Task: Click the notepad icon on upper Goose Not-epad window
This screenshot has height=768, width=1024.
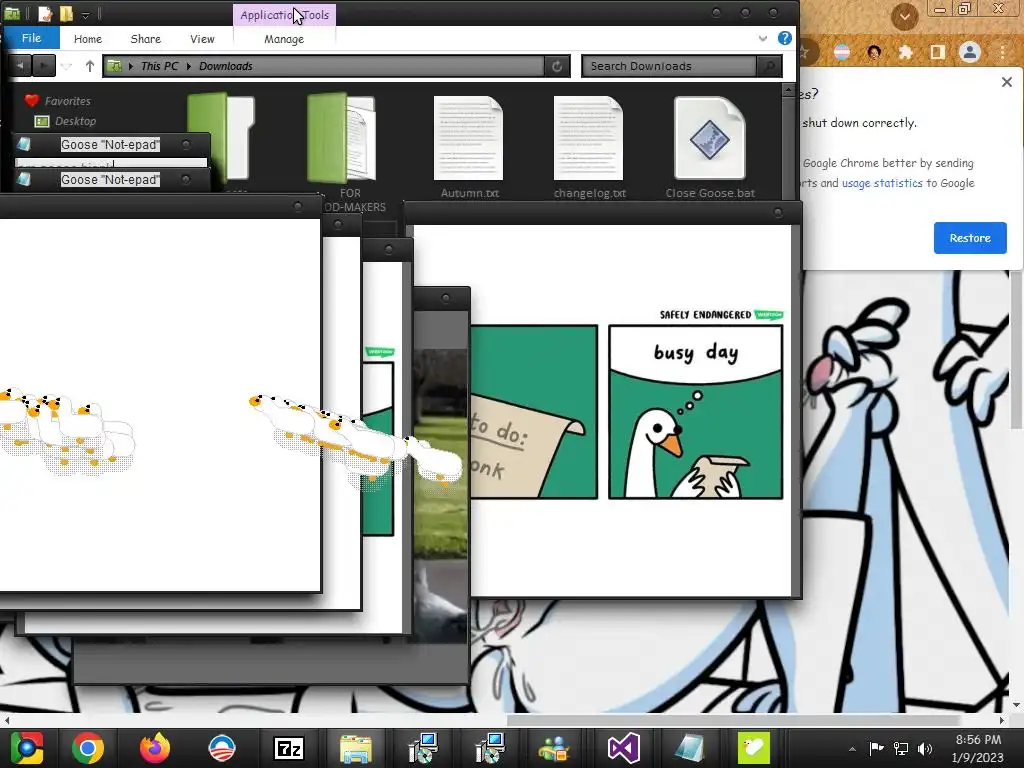Action: click(x=24, y=144)
